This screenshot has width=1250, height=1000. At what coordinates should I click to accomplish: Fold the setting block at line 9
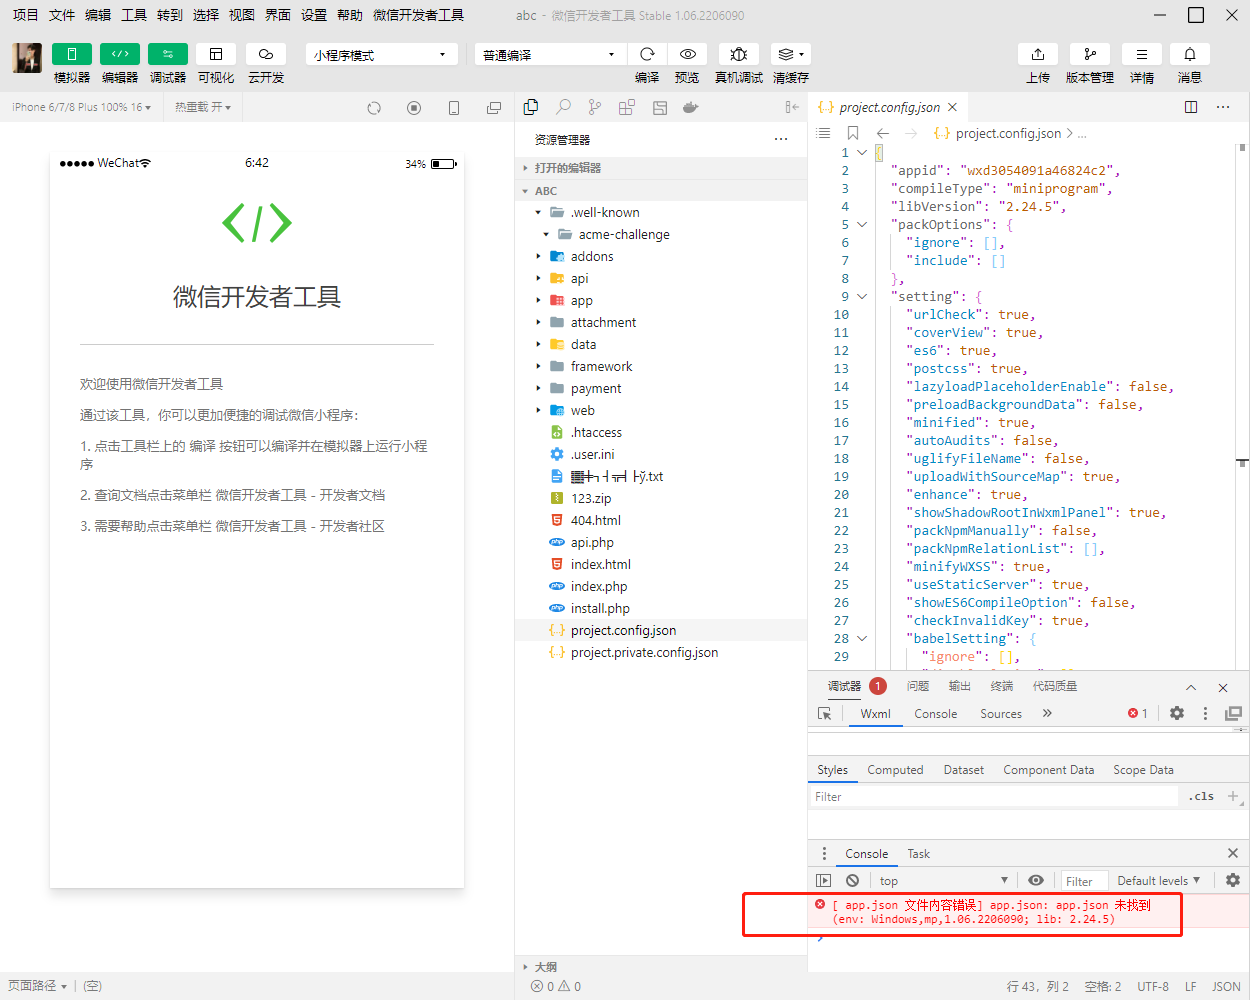click(x=862, y=297)
